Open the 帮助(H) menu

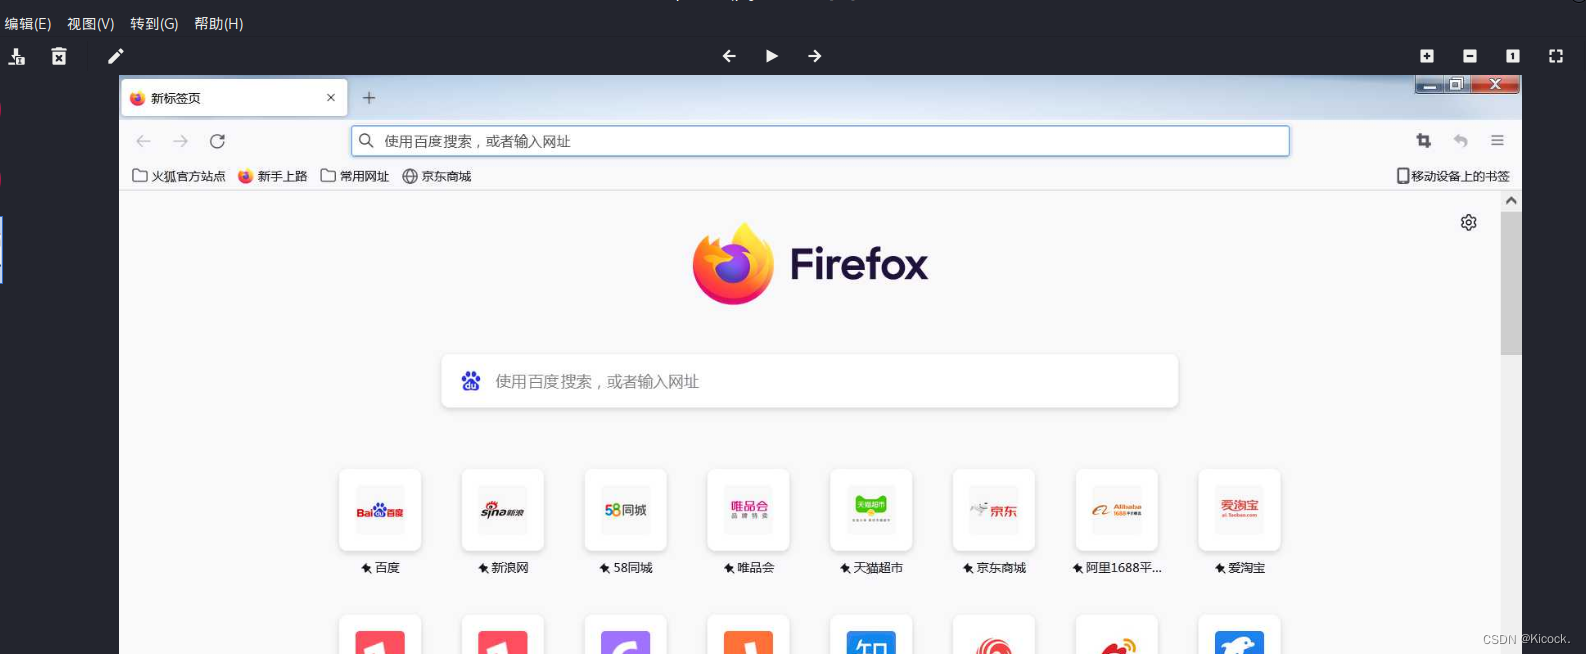tap(218, 23)
